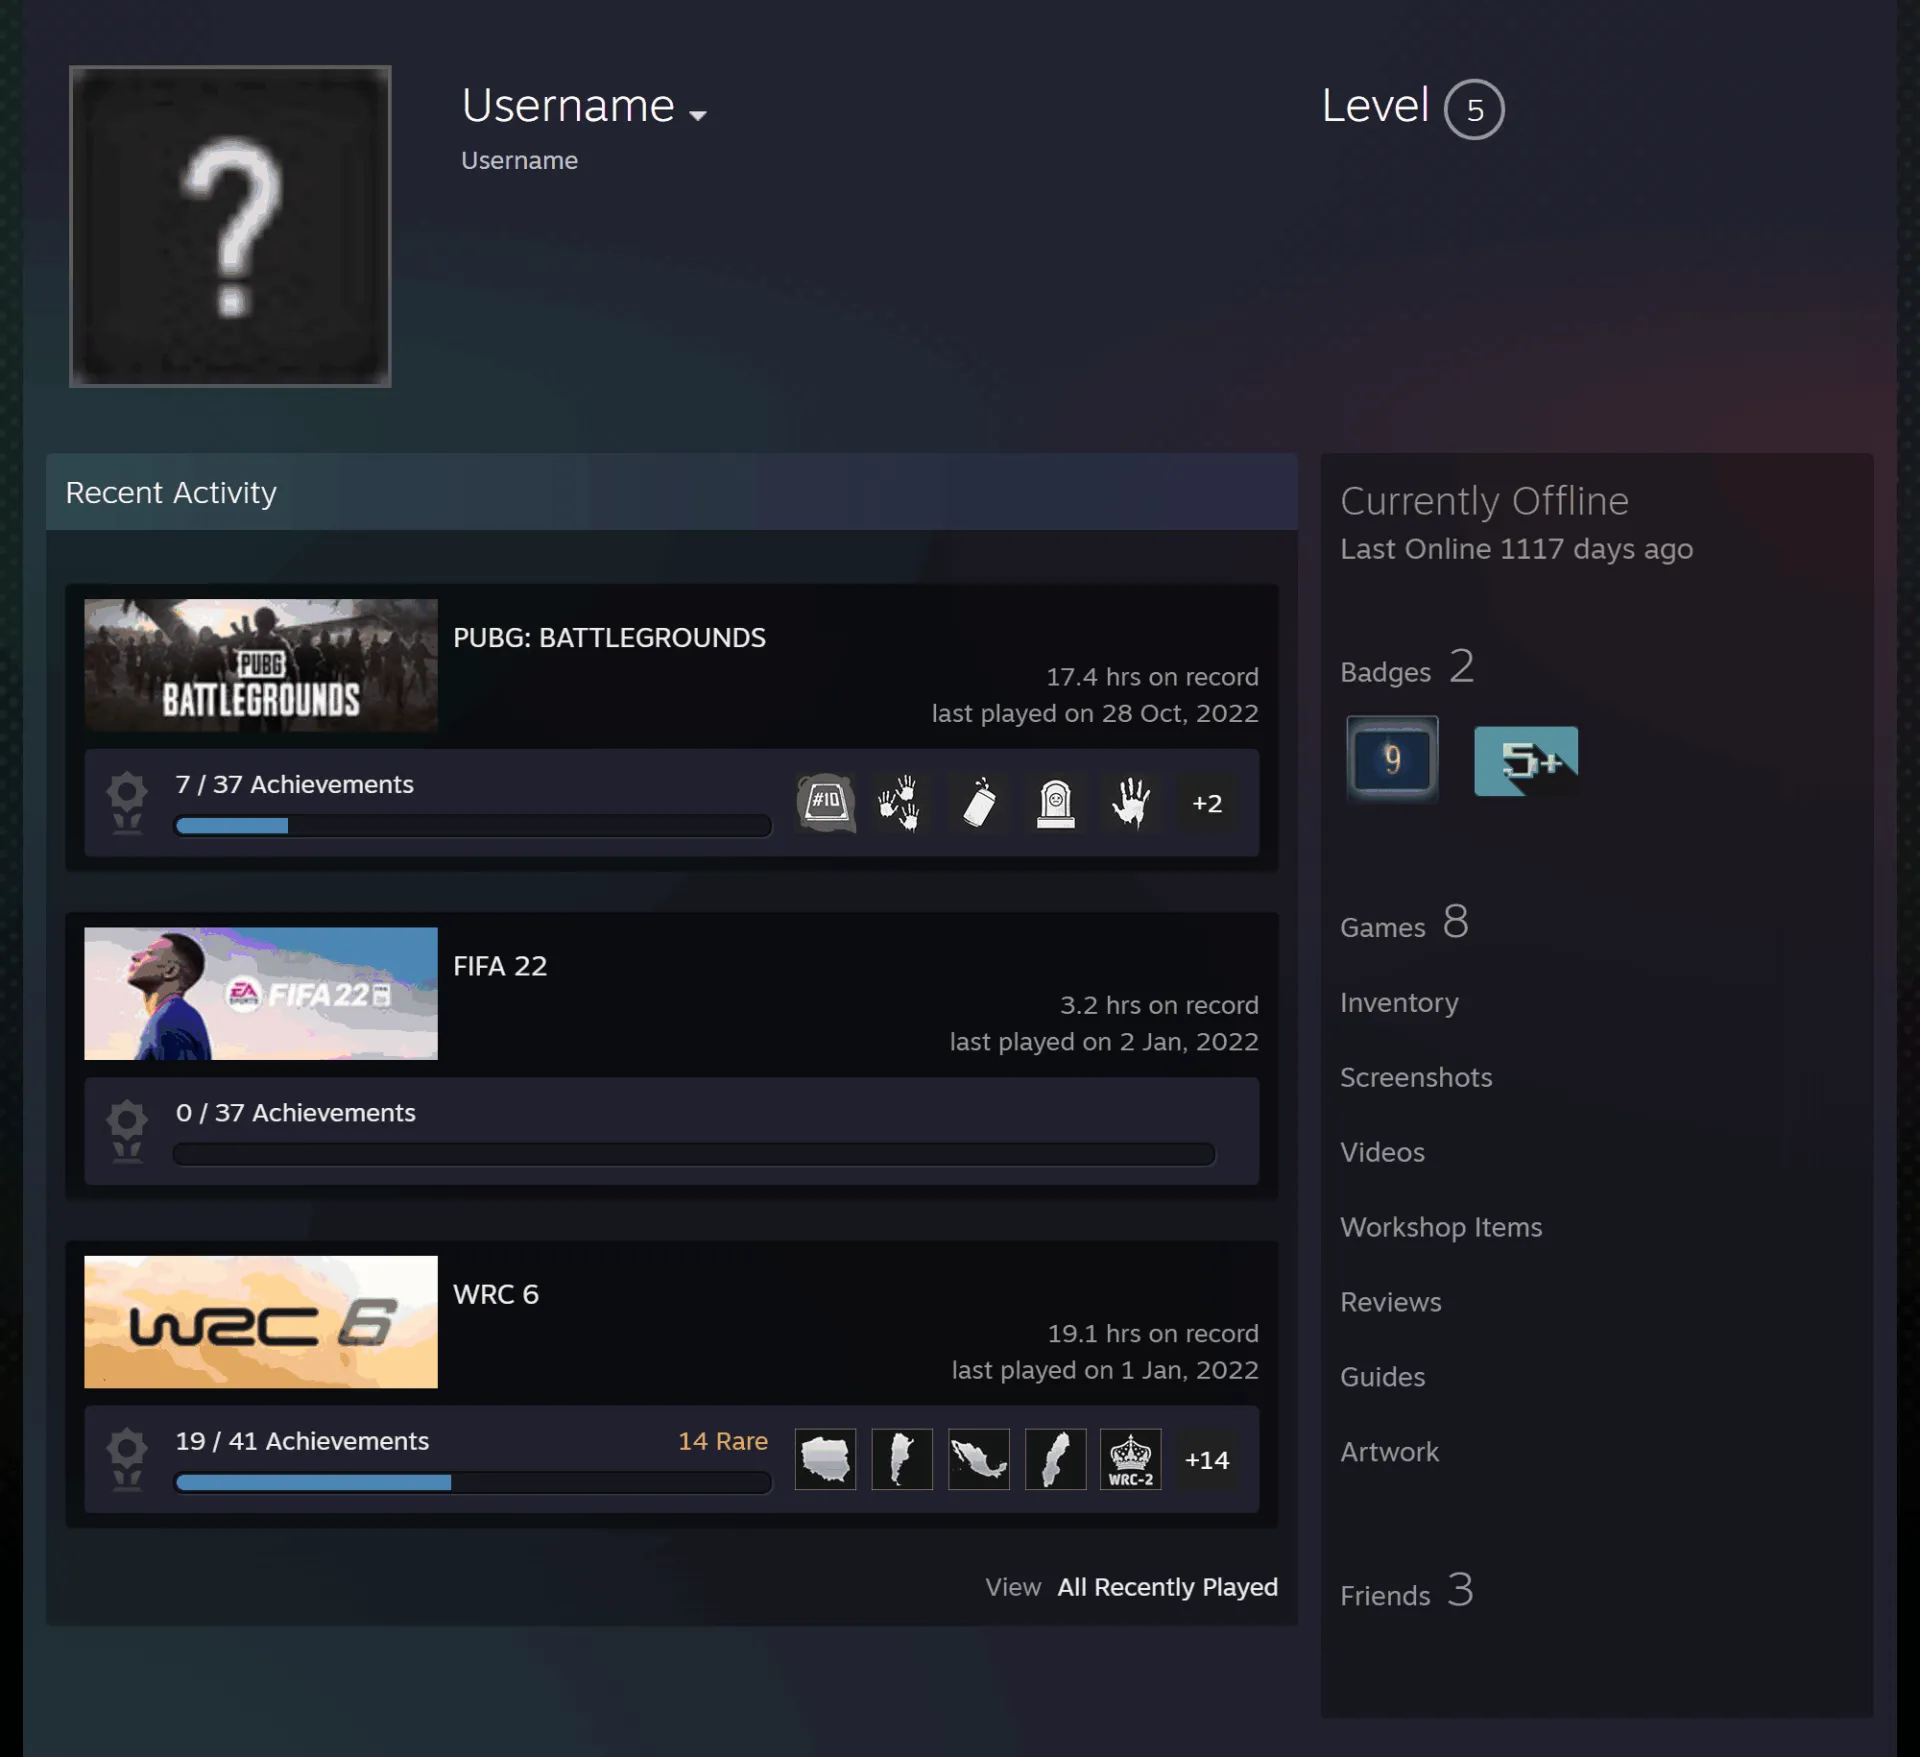Click the PUBG spray can achievement icon

click(978, 803)
